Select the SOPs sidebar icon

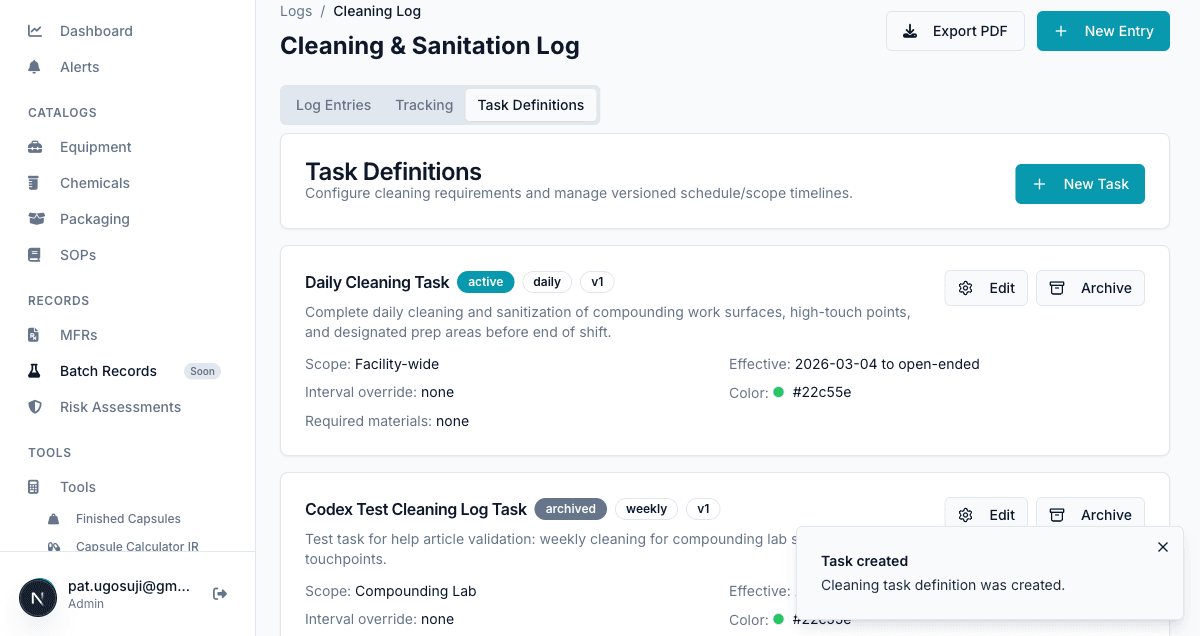[34, 255]
